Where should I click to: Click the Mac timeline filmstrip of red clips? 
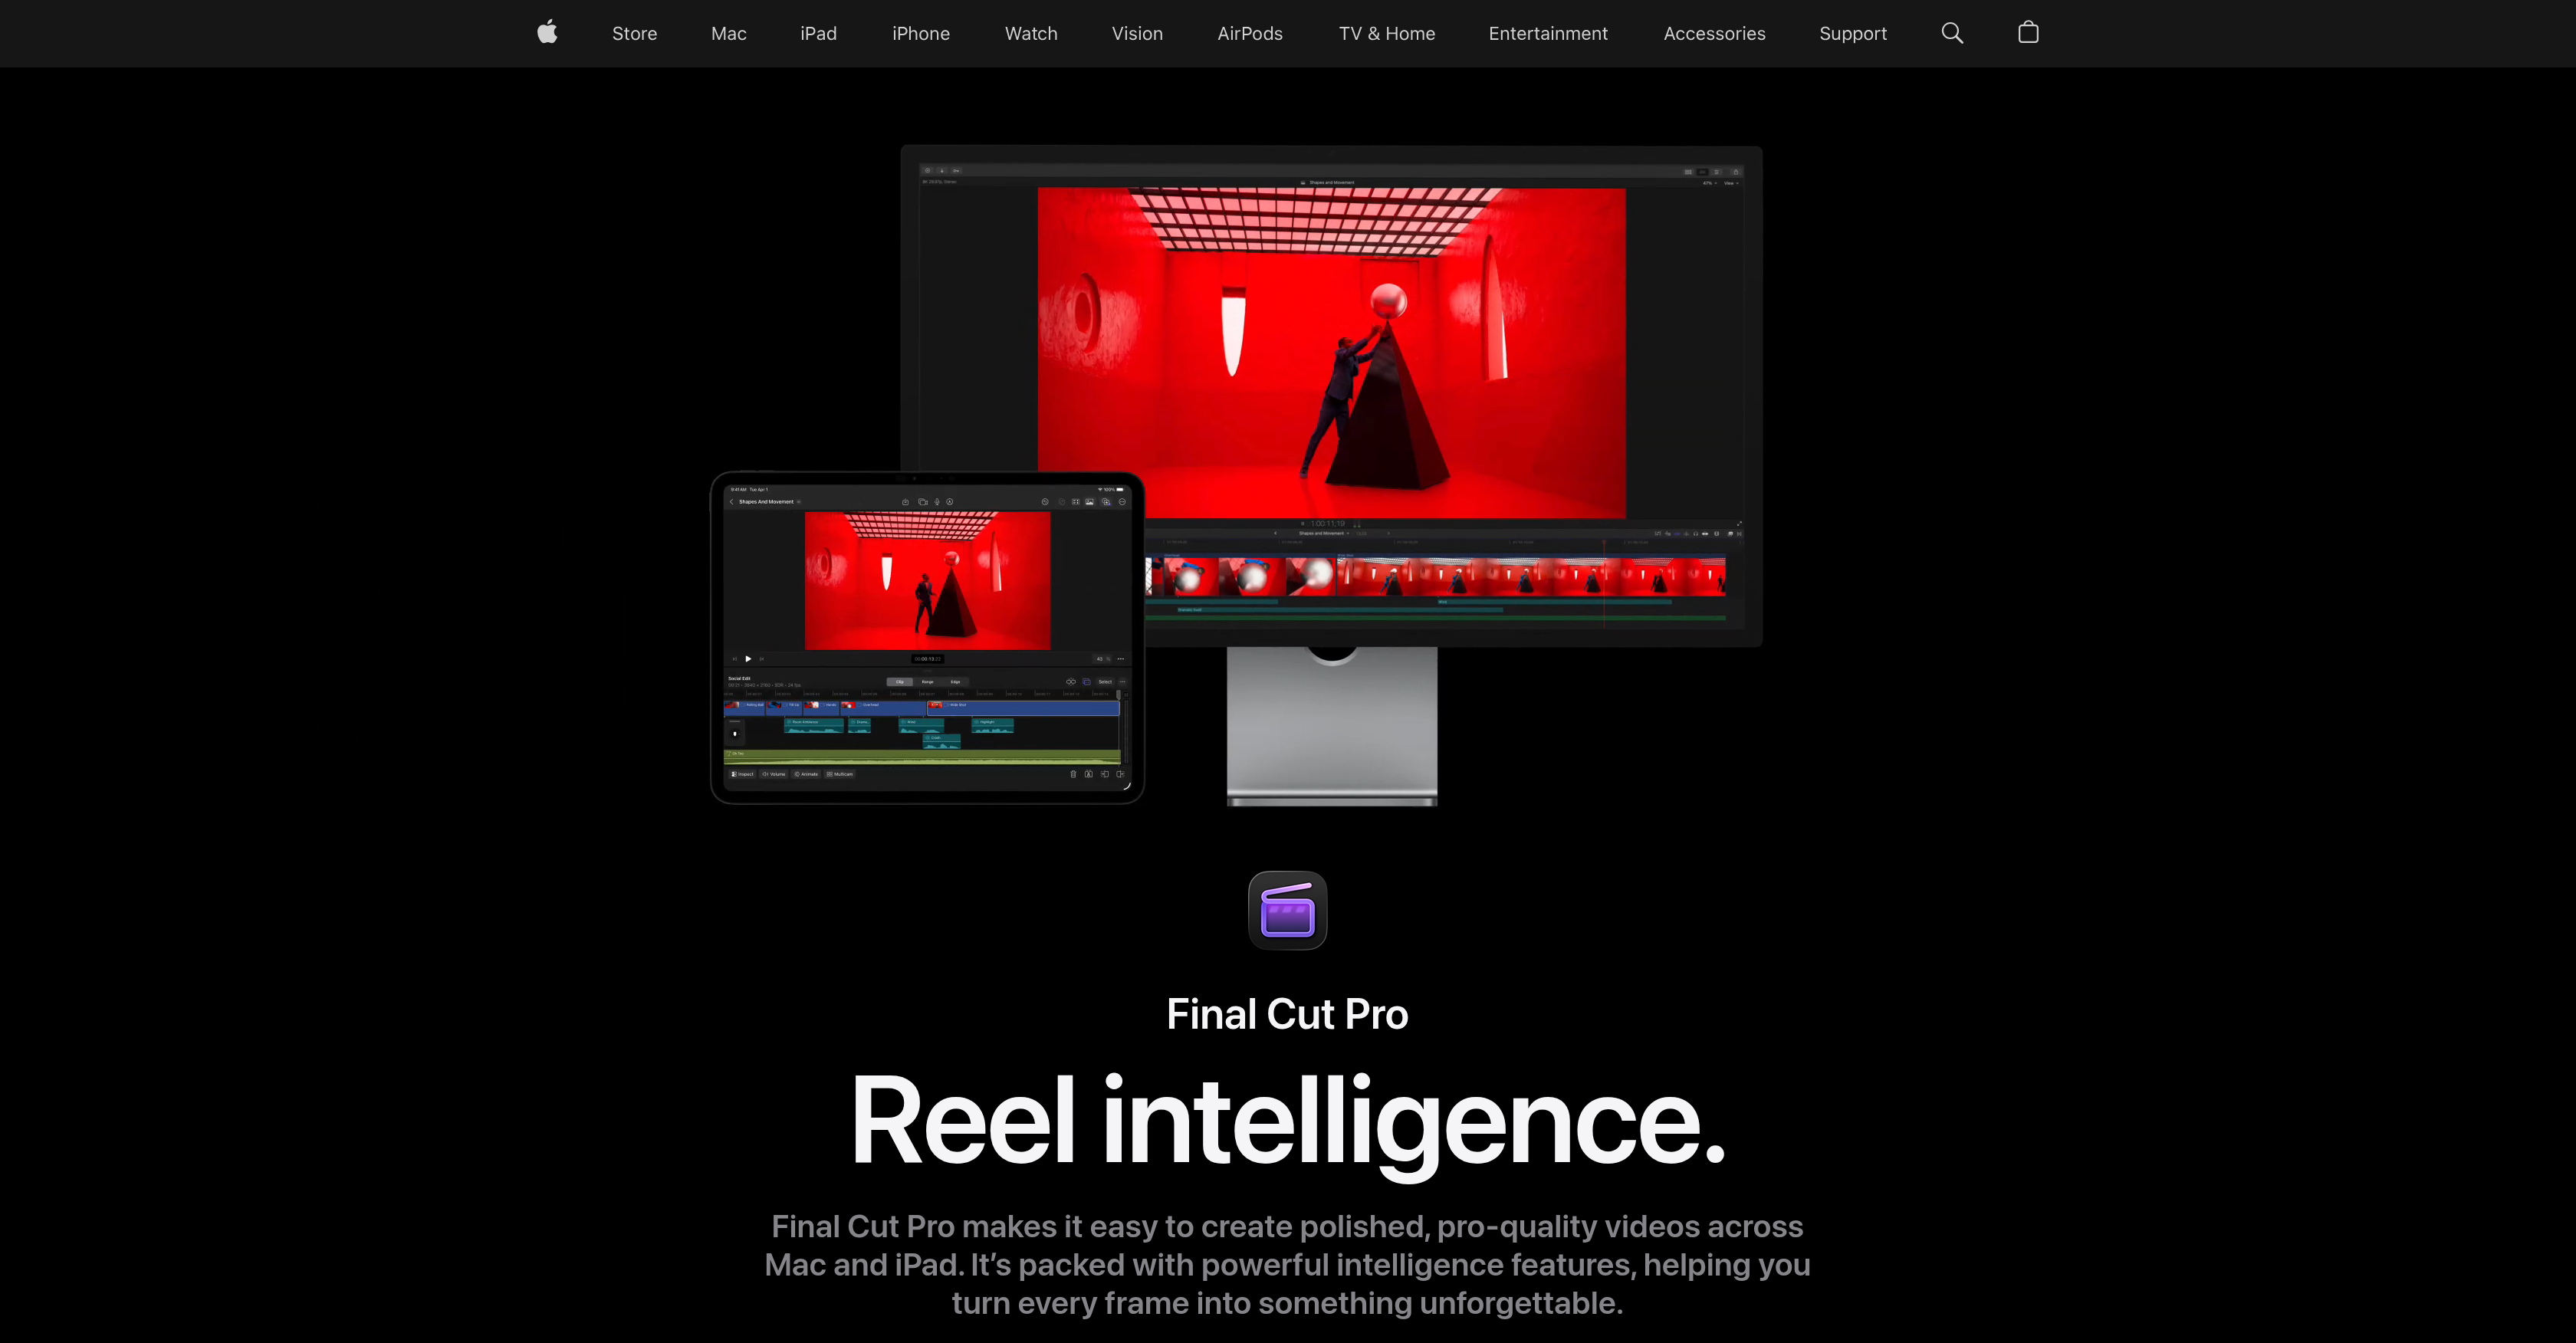1436,576
